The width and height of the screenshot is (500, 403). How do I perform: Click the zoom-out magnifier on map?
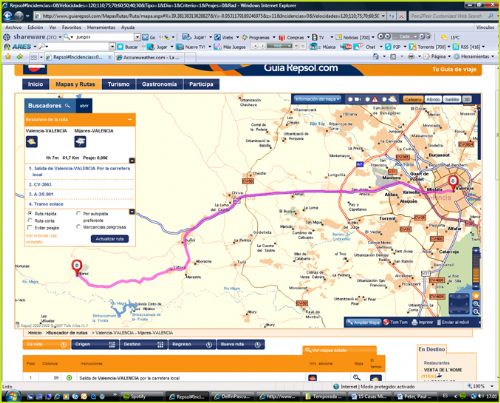point(476,312)
